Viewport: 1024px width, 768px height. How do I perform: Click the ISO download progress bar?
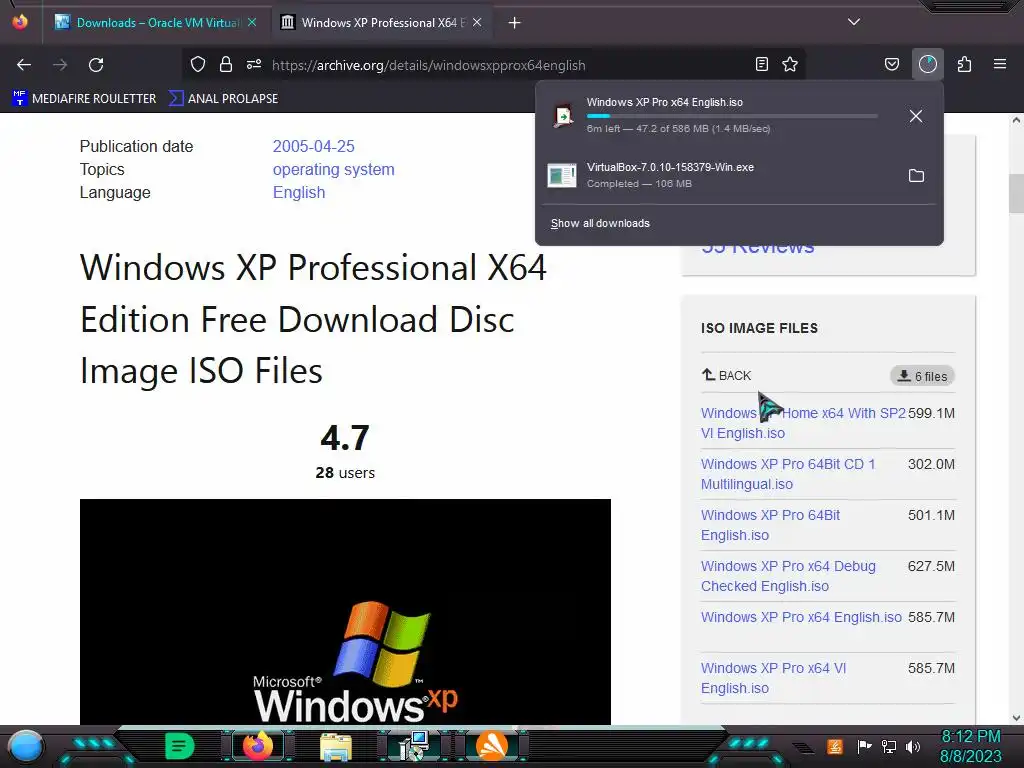[731, 116]
